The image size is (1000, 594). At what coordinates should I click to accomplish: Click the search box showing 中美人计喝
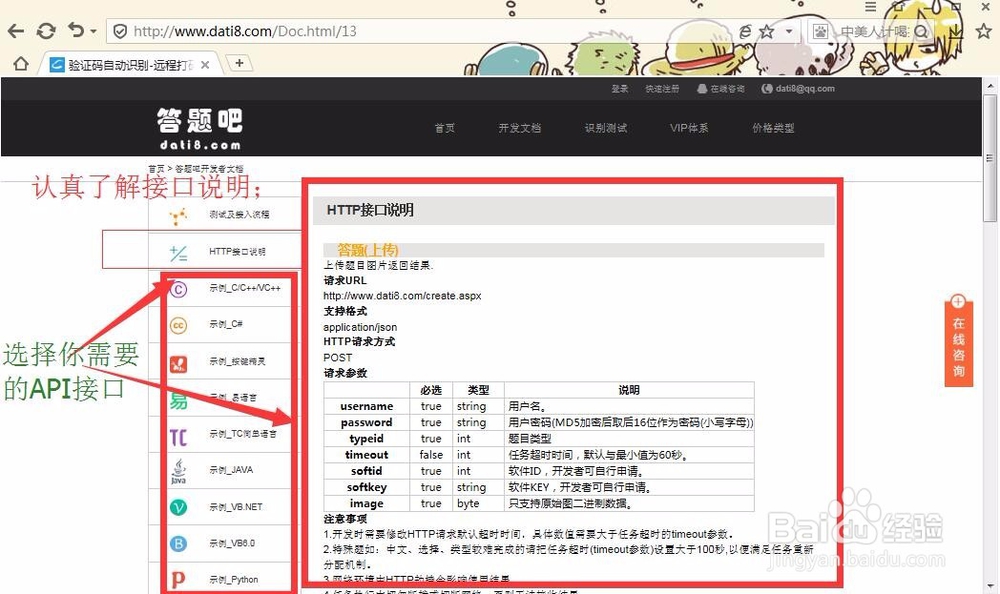pos(874,31)
